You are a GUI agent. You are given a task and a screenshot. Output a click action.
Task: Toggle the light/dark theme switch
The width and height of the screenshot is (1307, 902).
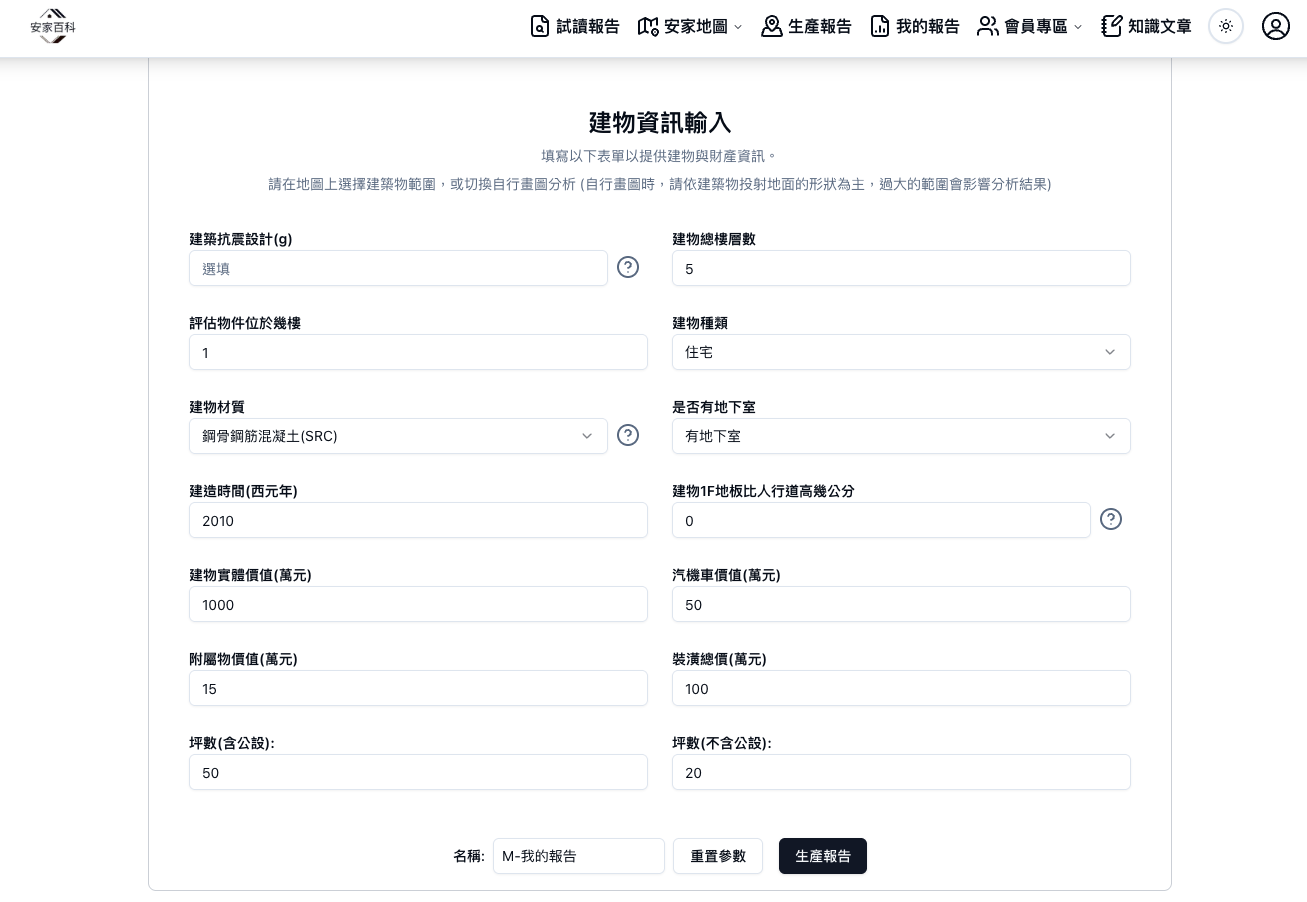point(1226,26)
